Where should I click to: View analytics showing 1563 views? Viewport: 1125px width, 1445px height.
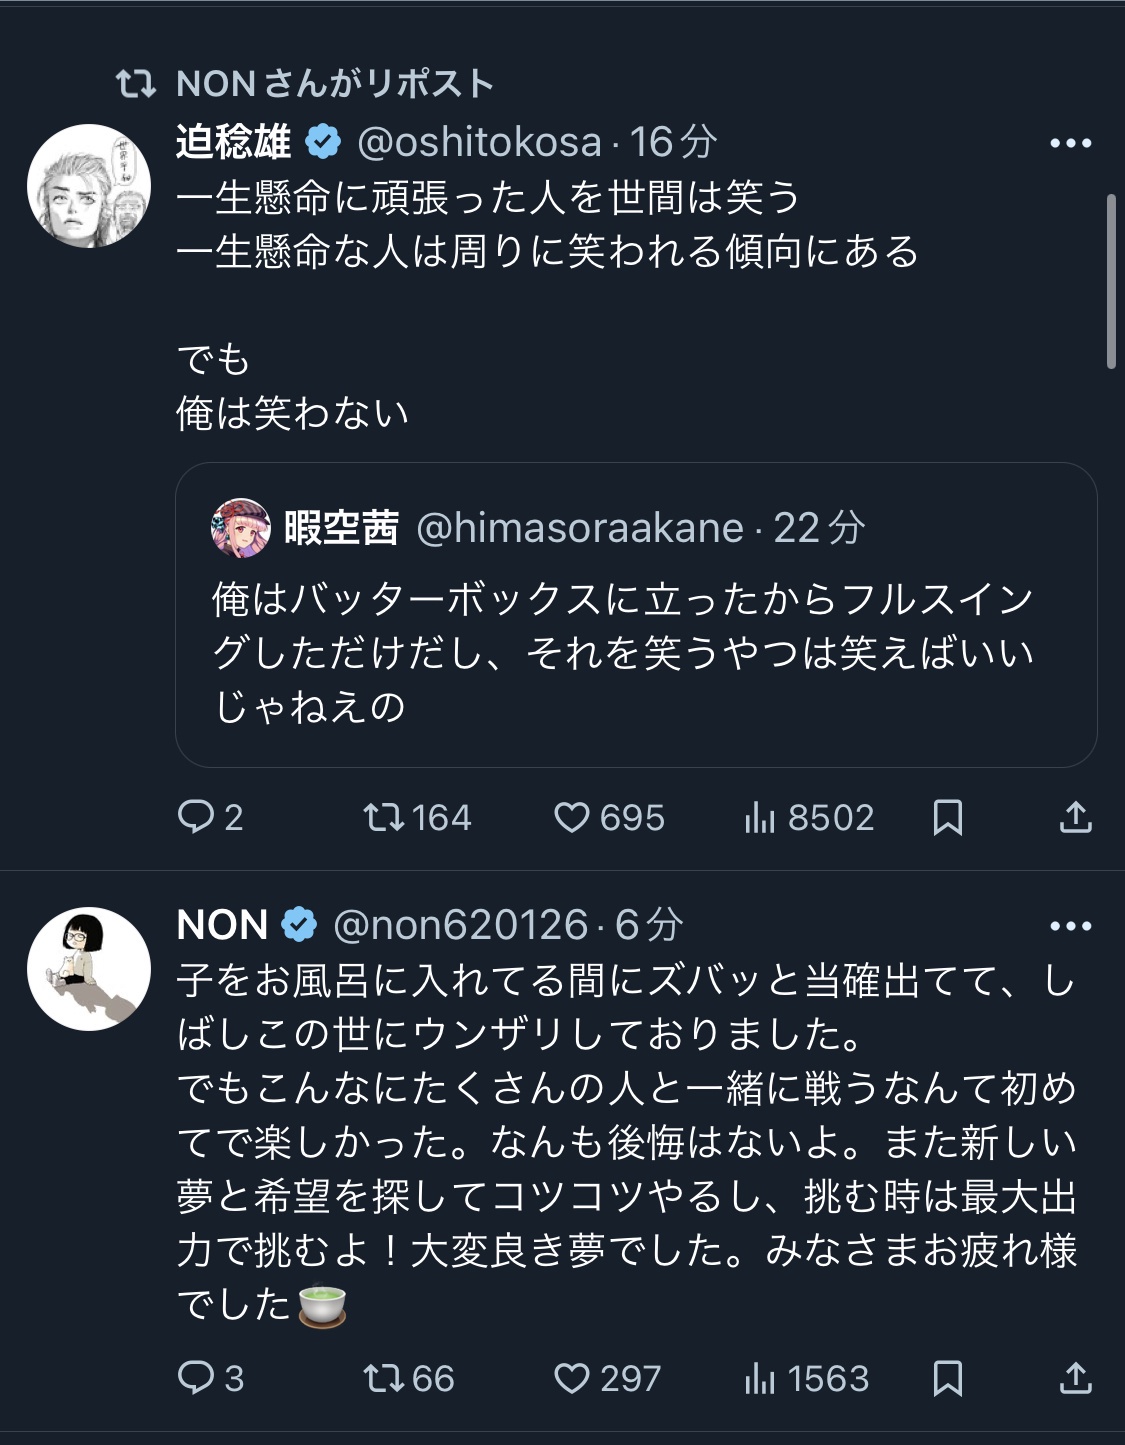pyautogui.click(x=807, y=1379)
